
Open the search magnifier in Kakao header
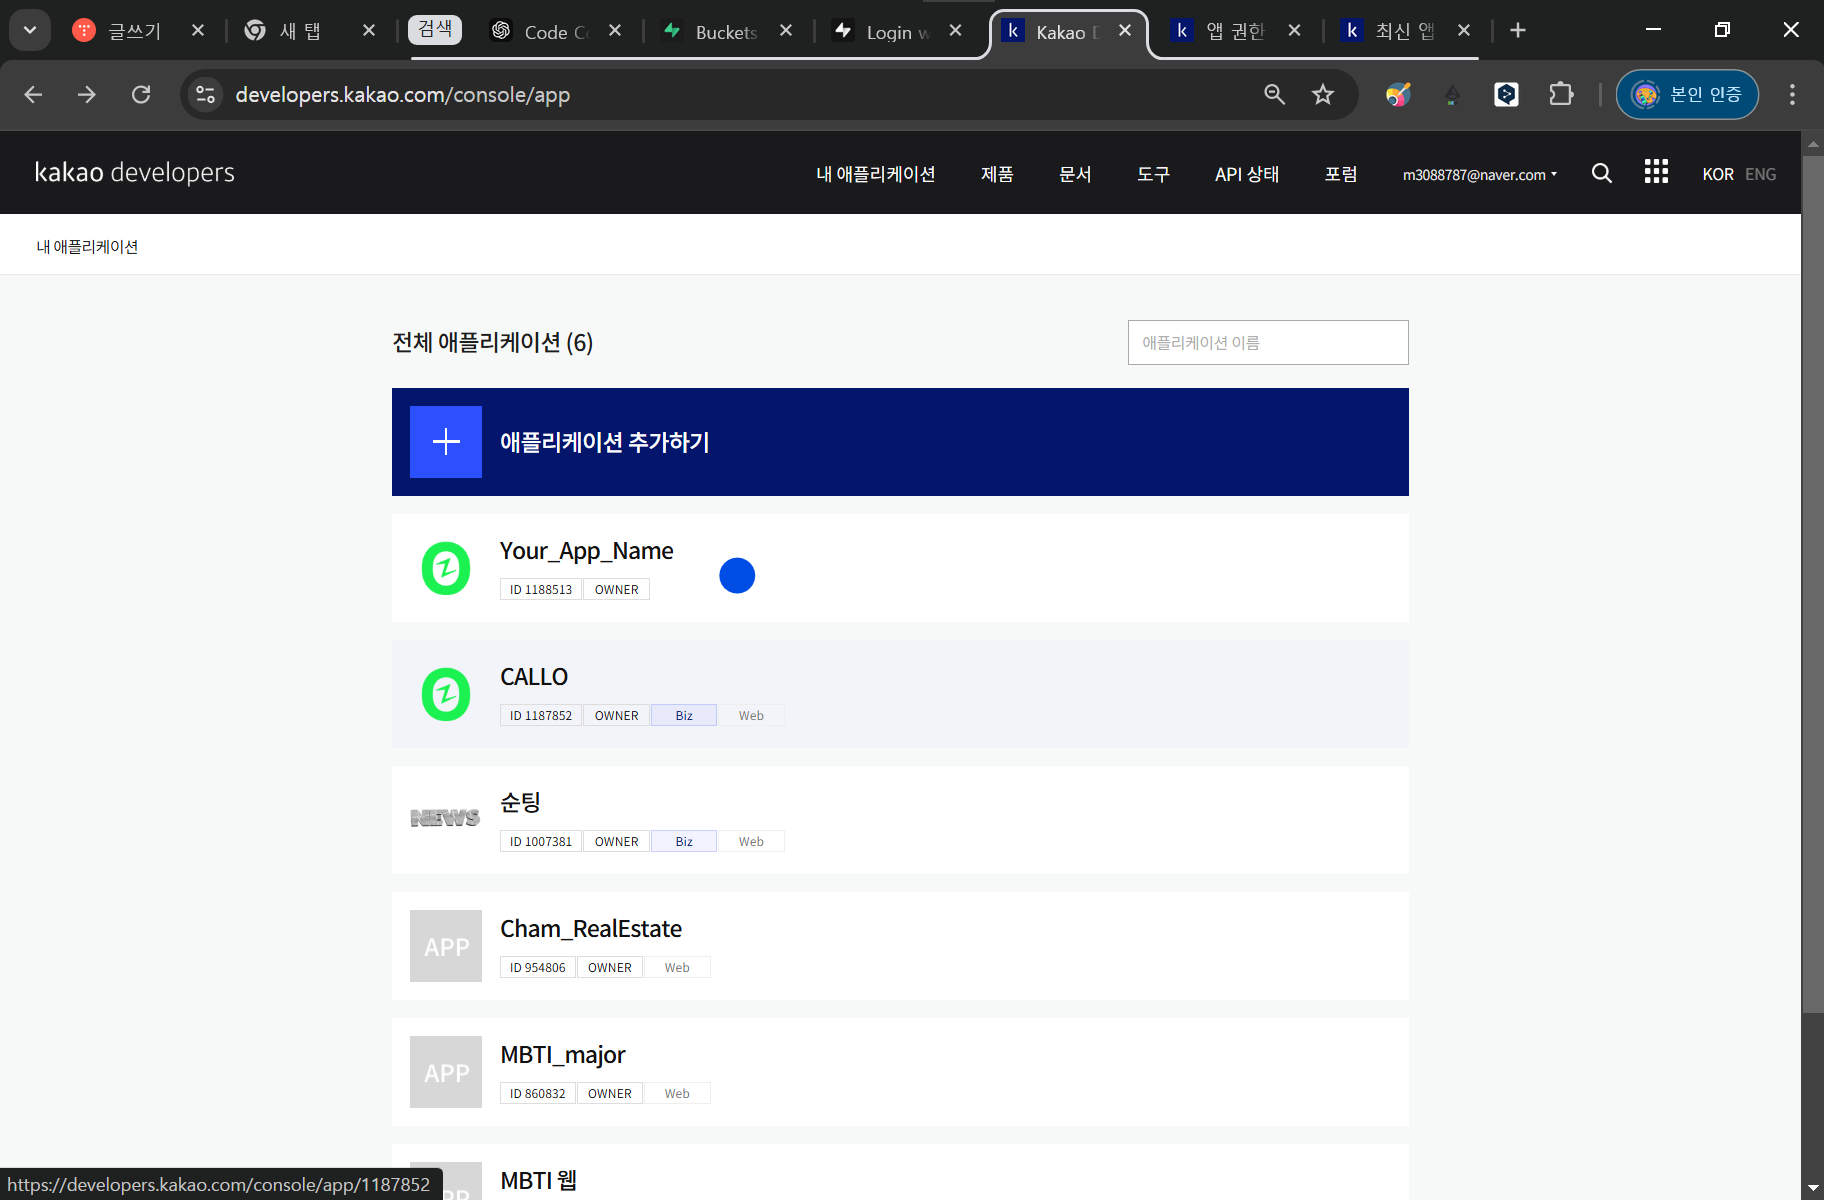tap(1601, 173)
